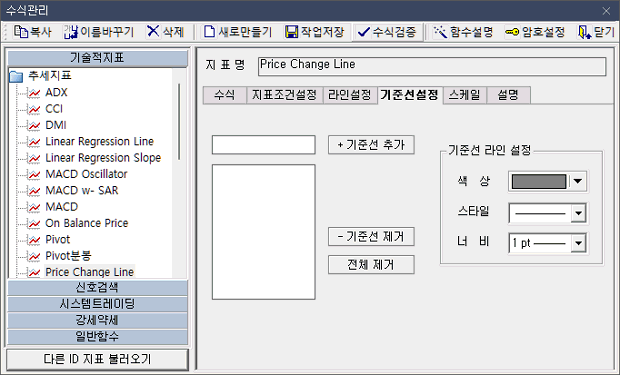Select DMI in the indicator tree
The height and width of the screenshot is (375, 620).
(56, 125)
